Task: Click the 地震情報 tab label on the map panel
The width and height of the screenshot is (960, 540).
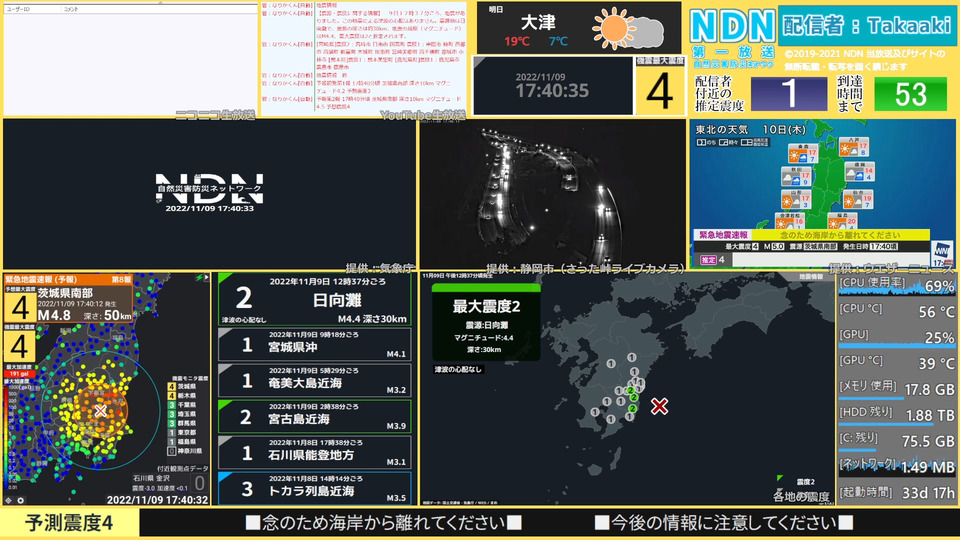Action: click(x=811, y=277)
